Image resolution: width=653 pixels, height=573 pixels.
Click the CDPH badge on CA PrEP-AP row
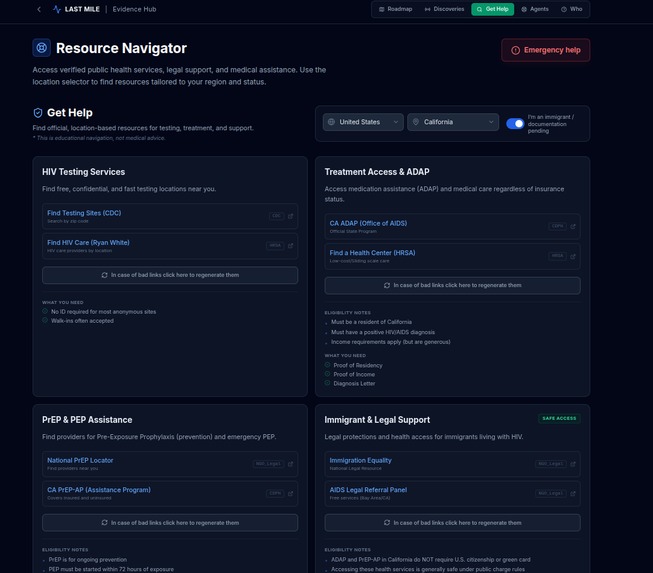(x=275, y=493)
